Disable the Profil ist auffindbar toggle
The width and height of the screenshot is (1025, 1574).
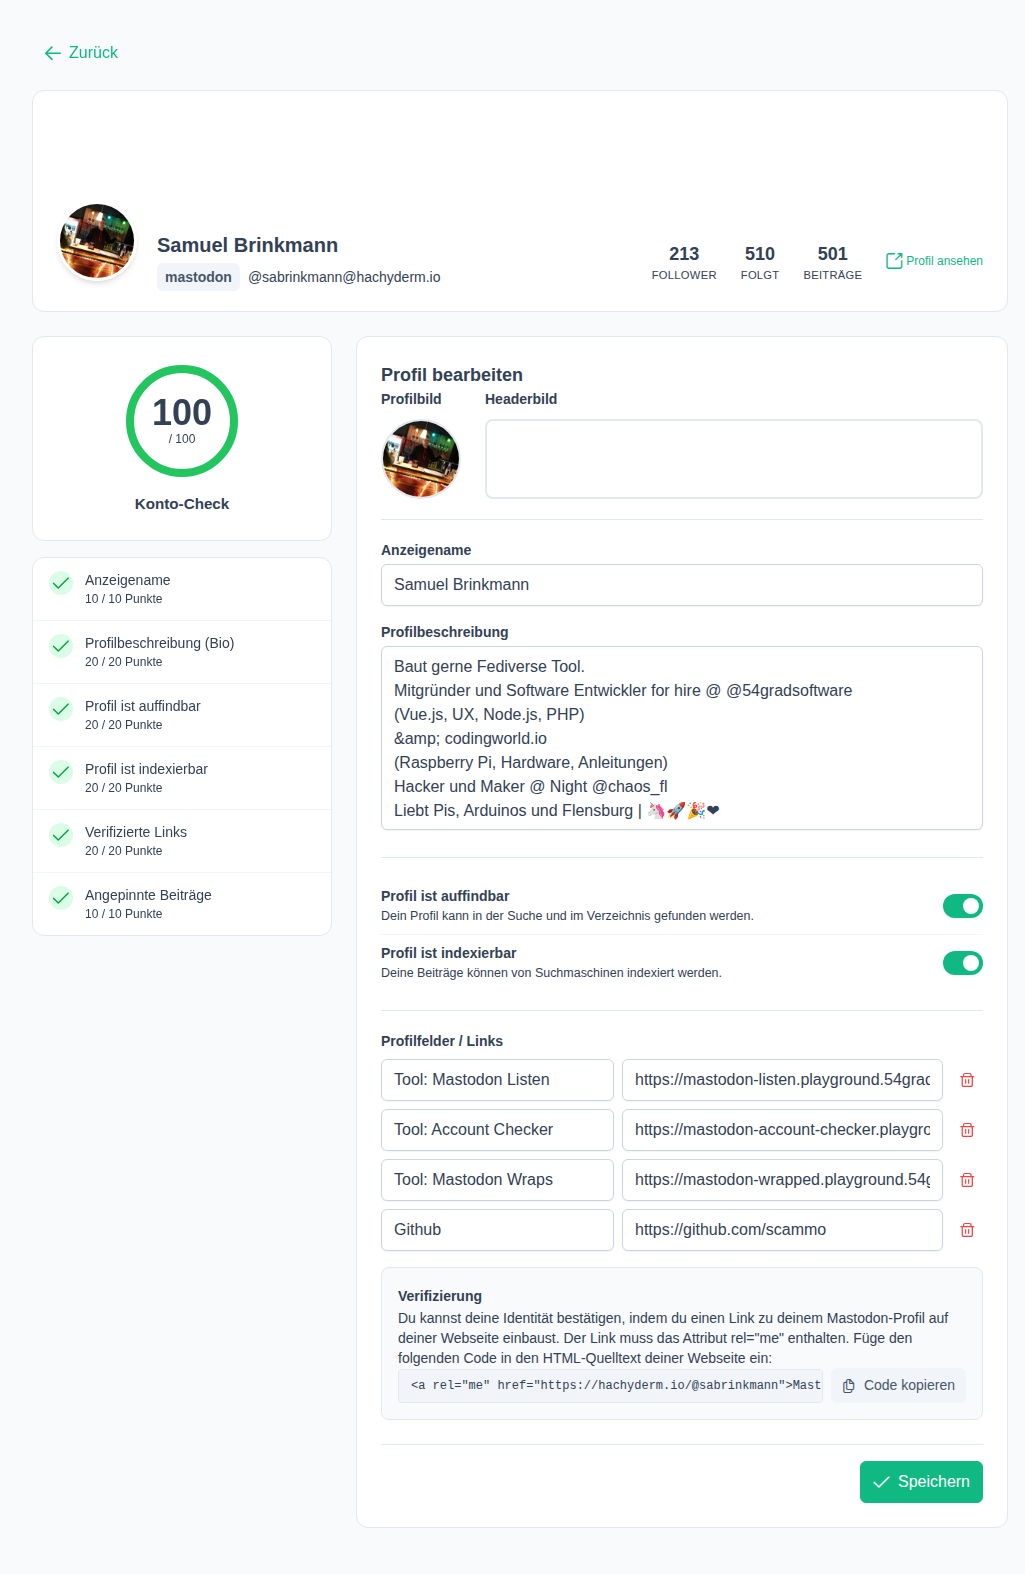[962, 906]
